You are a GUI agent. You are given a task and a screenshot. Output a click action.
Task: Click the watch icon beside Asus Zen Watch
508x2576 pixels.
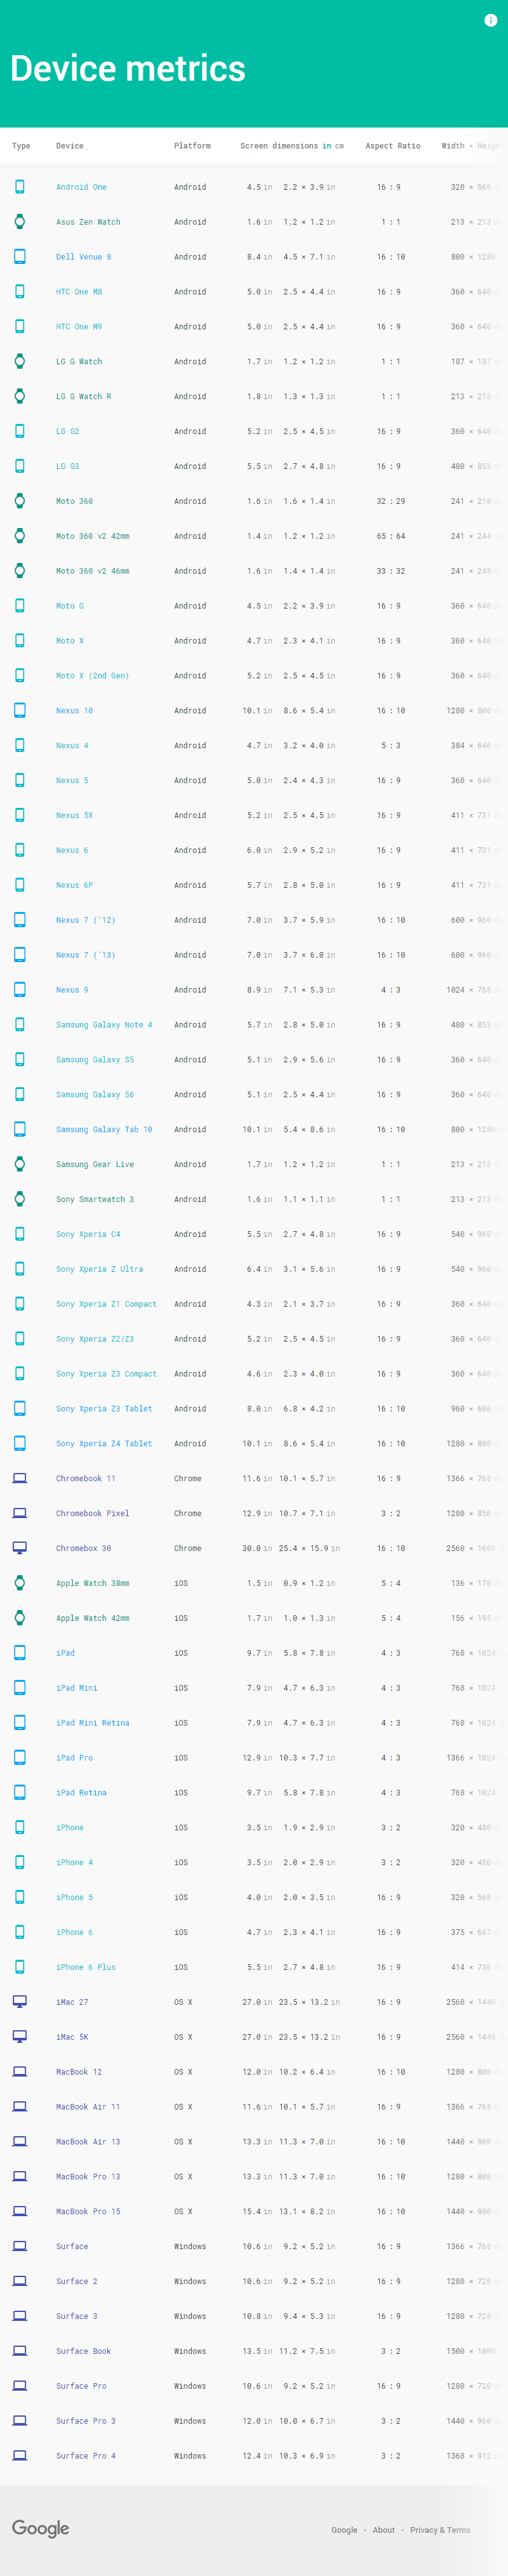point(19,222)
